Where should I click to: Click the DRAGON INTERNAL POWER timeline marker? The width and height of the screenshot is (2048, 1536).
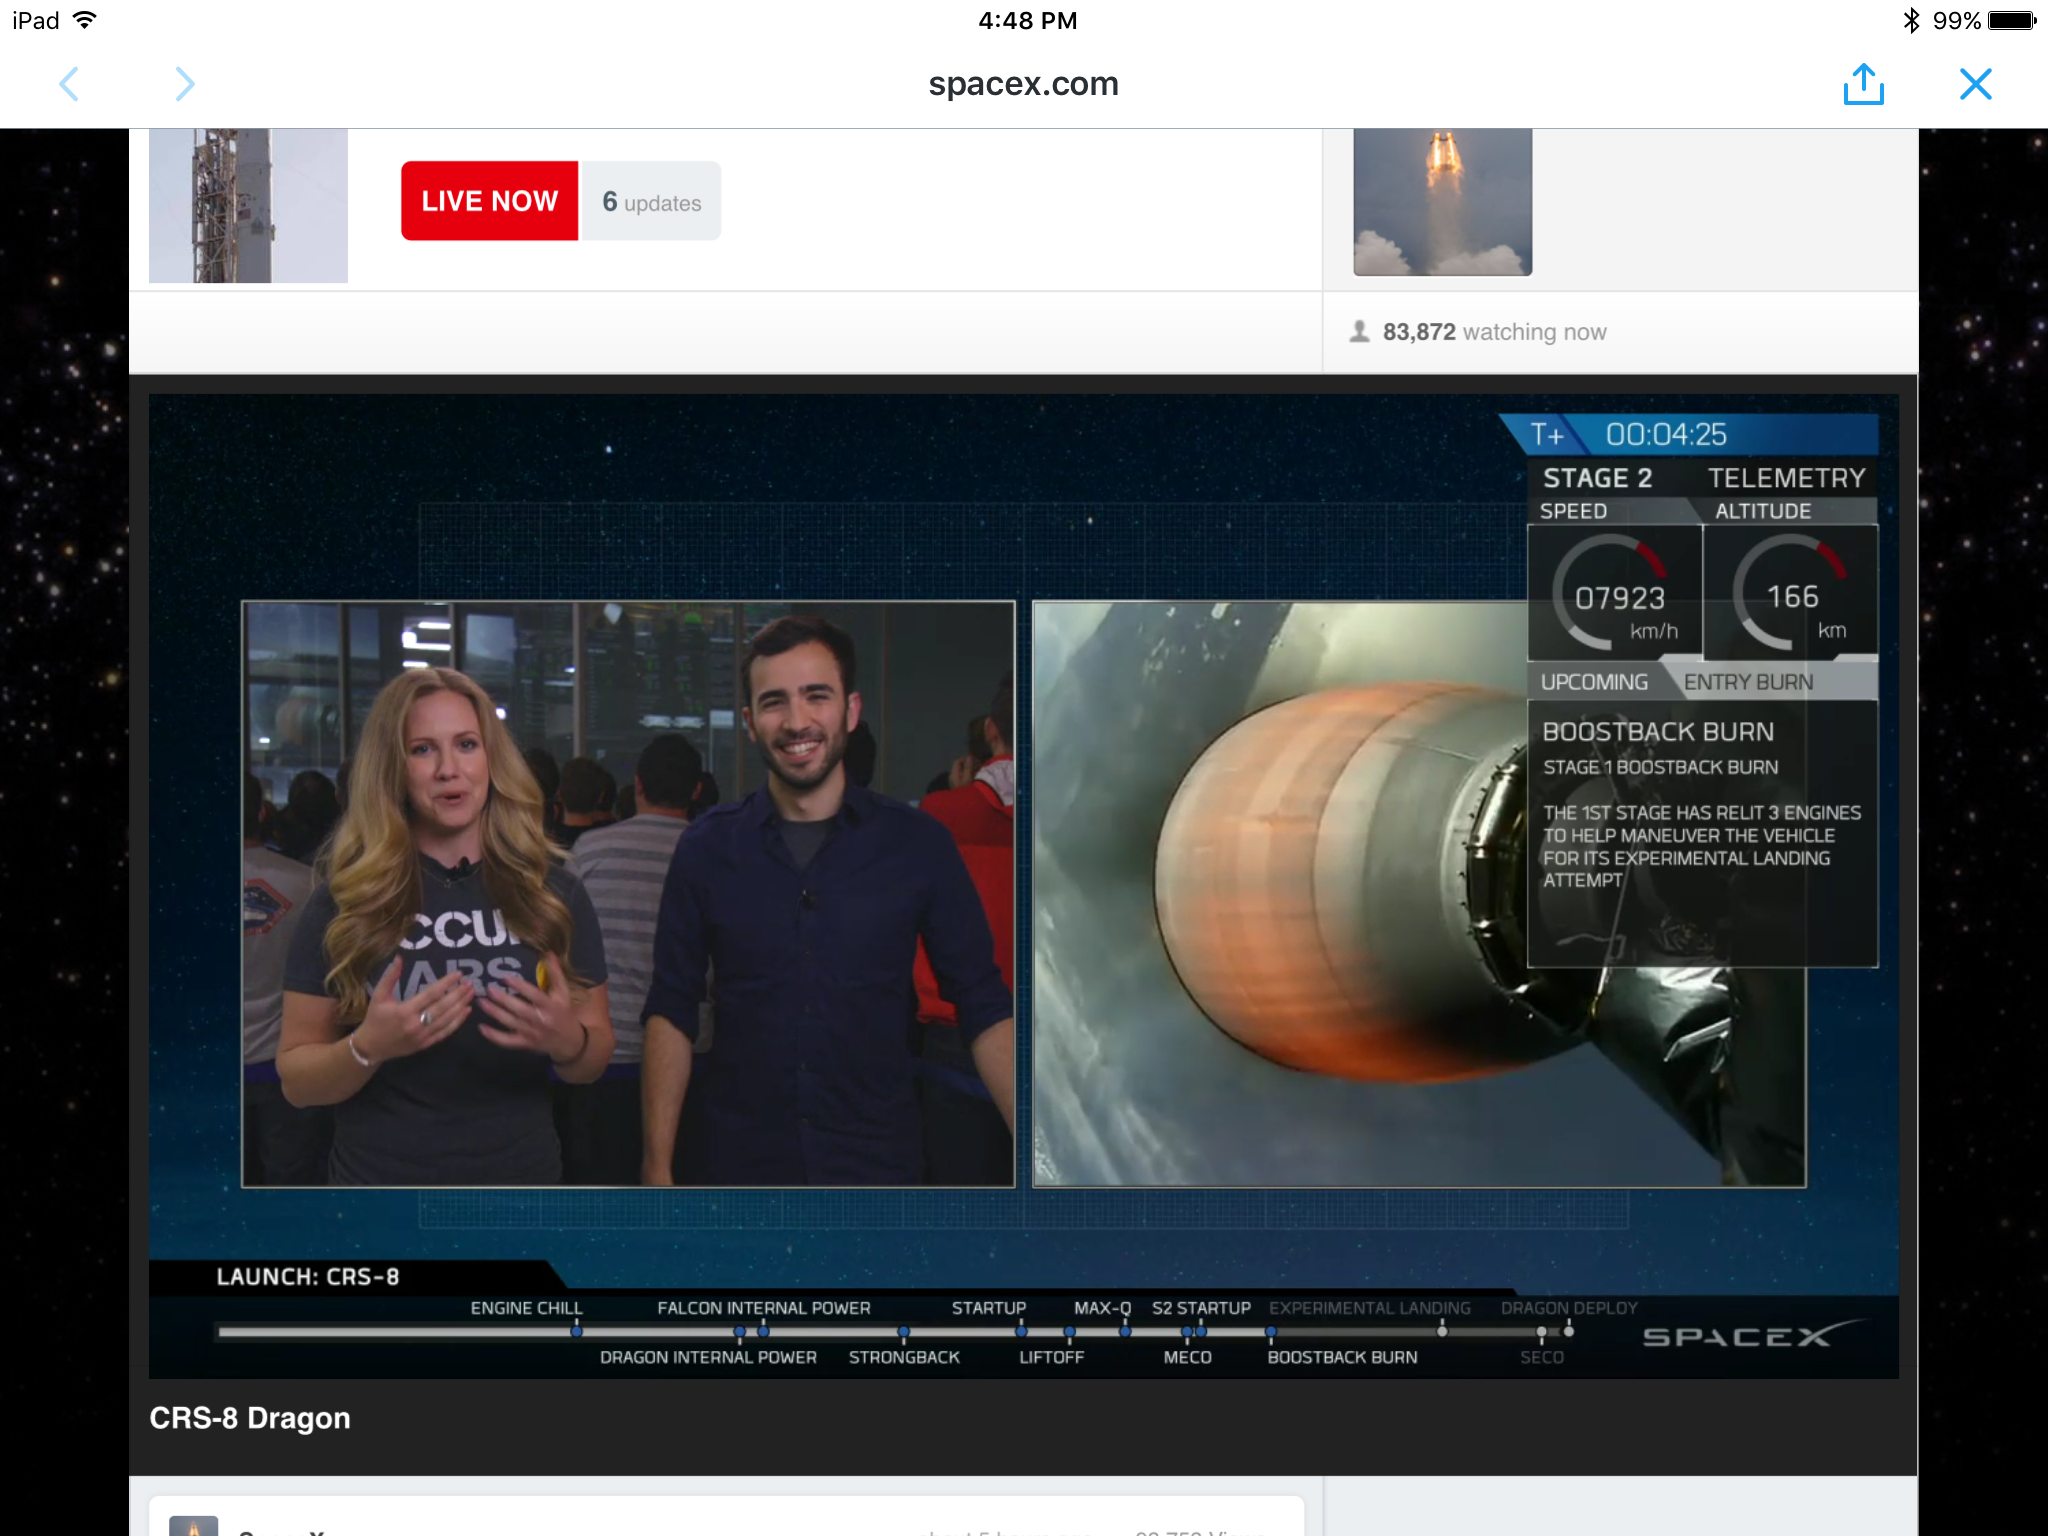[x=740, y=1332]
